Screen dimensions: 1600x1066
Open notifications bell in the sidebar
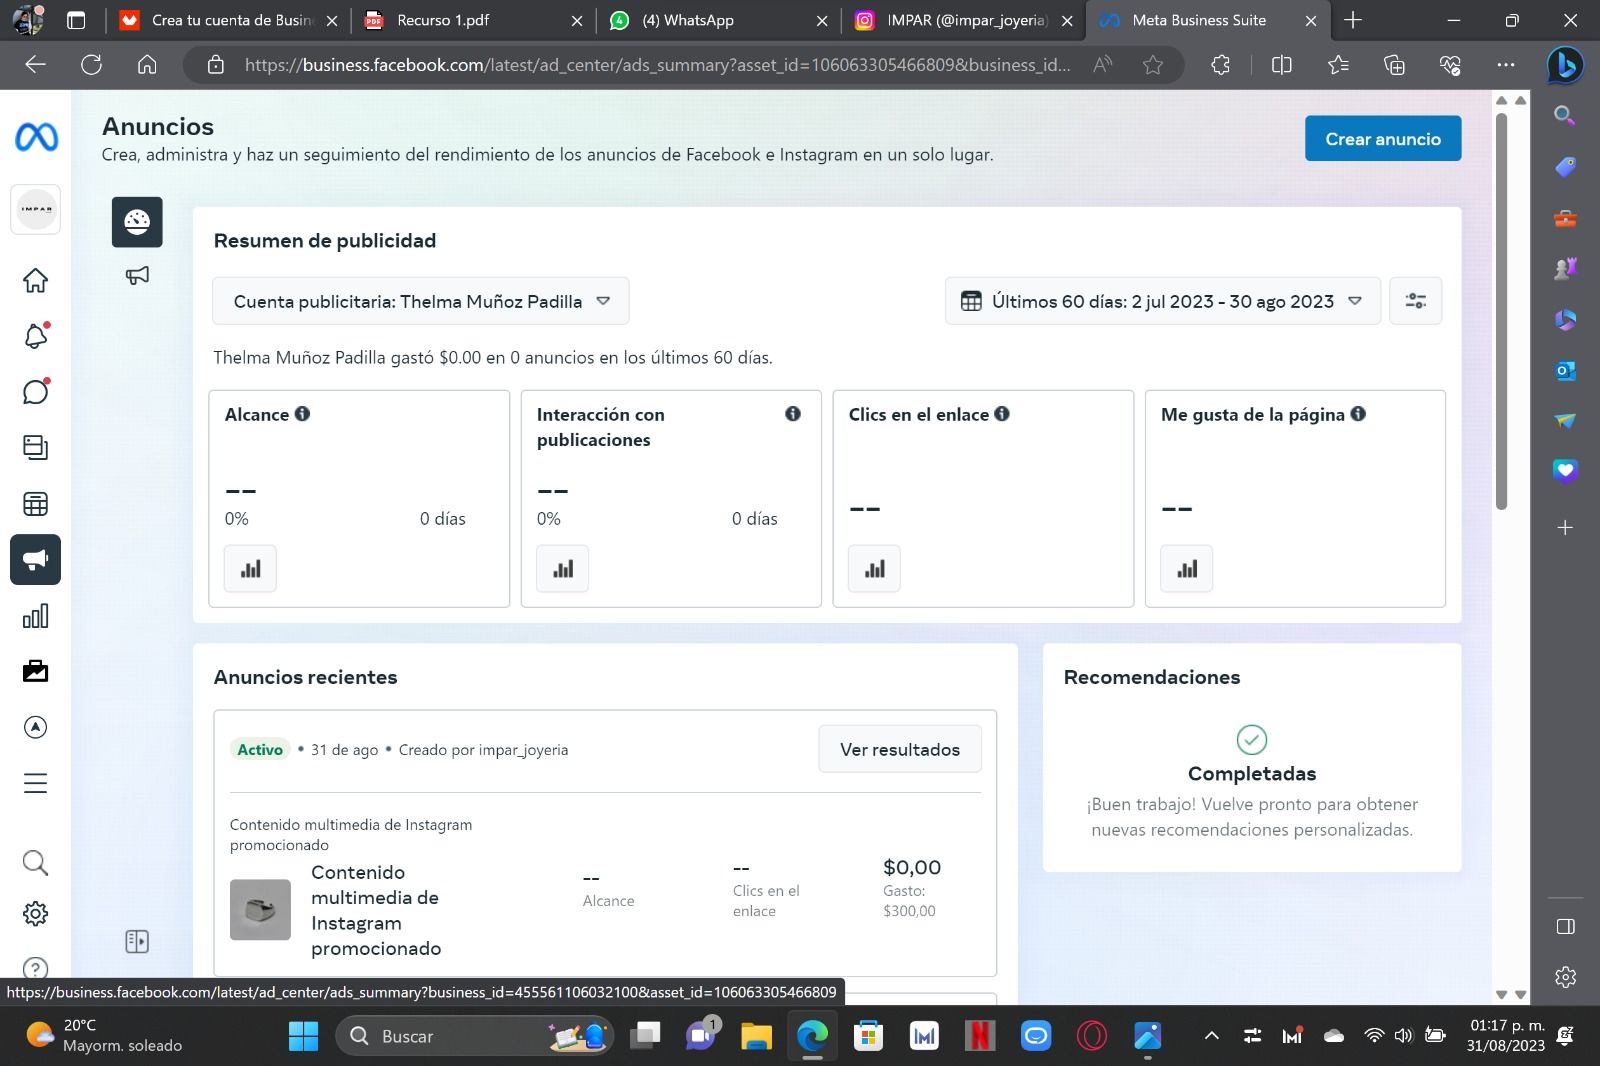point(35,337)
